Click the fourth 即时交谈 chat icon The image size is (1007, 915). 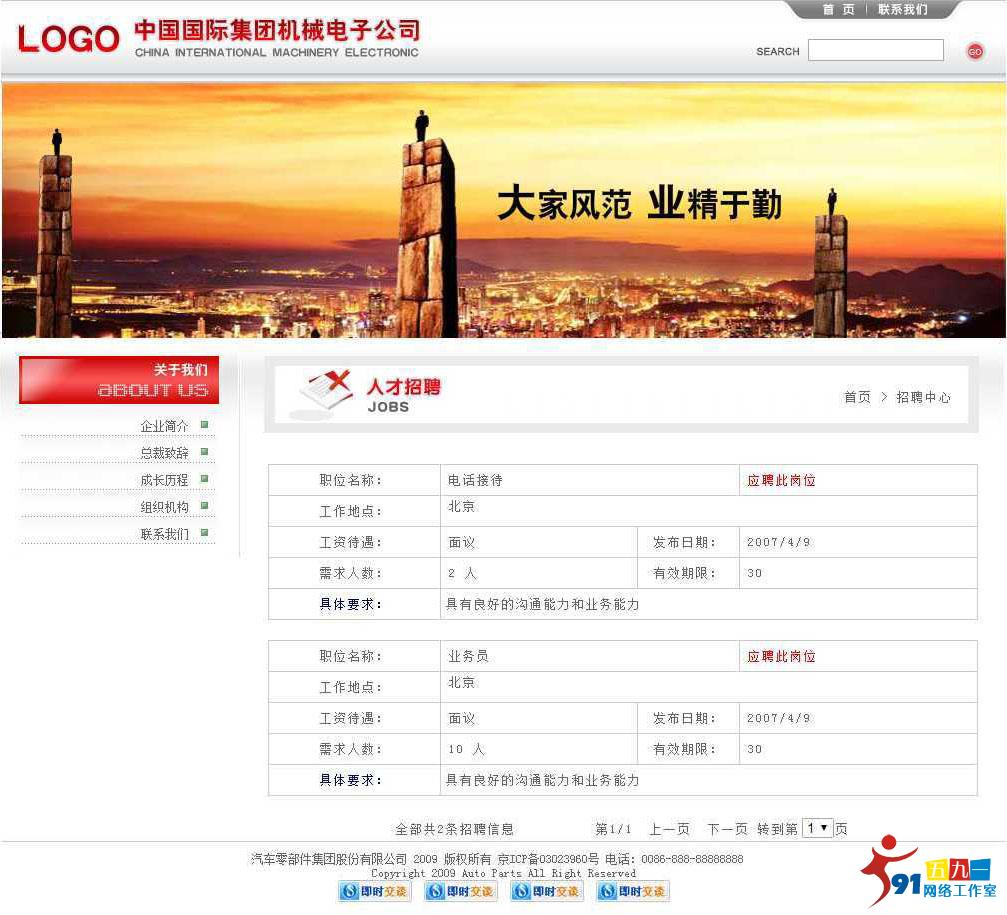coord(633,891)
